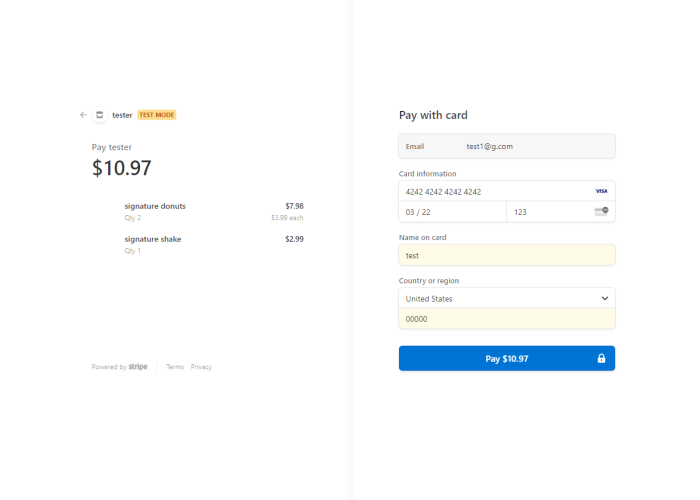Click the Pay $10.97 button
Viewport: 700px width, 500px height.
(x=507, y=358)
